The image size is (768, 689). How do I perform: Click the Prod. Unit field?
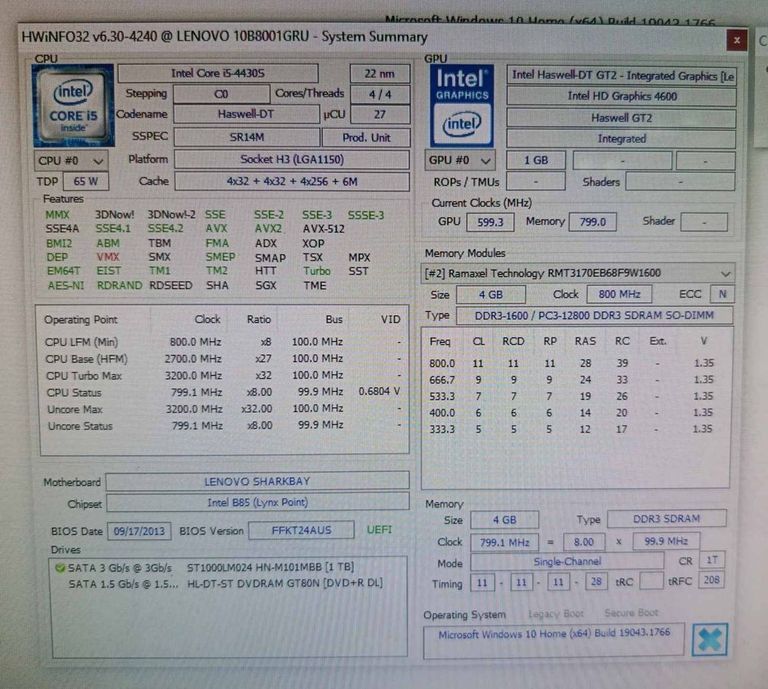(x=366, y=138)
